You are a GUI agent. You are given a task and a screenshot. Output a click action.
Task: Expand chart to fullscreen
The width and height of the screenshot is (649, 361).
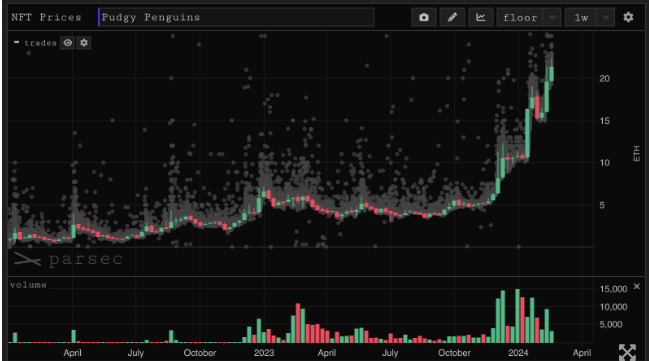[627, 352]
